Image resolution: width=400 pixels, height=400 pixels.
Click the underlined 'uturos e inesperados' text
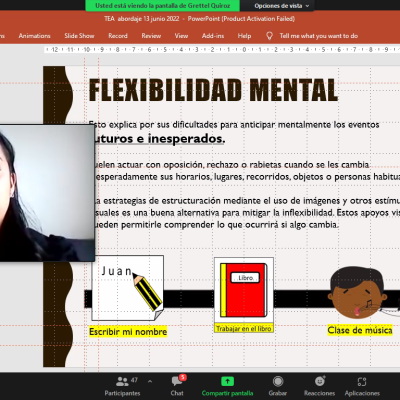coord(159,139)
